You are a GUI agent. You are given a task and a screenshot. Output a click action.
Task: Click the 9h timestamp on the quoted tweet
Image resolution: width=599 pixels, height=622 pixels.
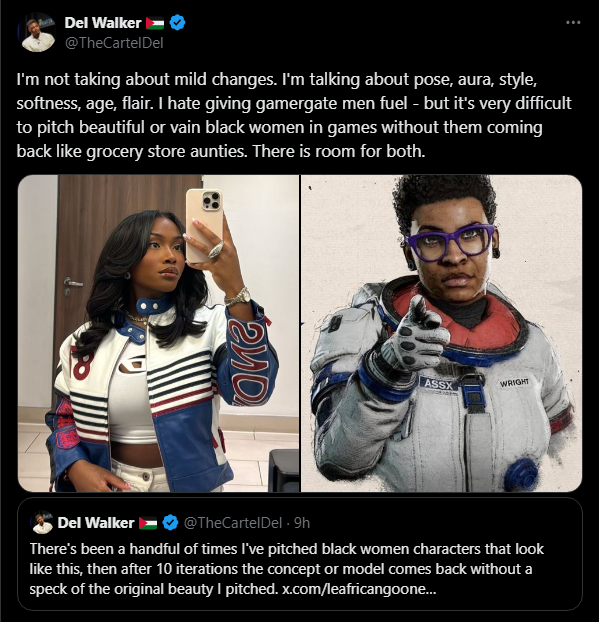(302, 523)
